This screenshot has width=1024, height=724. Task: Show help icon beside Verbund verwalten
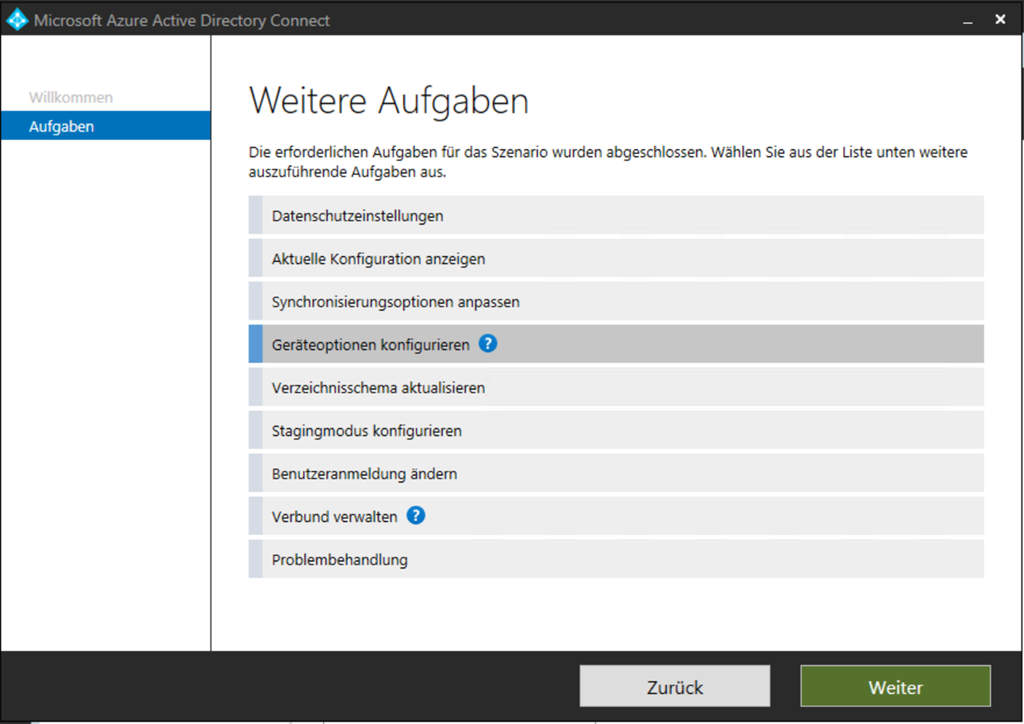tap(416, 516)
